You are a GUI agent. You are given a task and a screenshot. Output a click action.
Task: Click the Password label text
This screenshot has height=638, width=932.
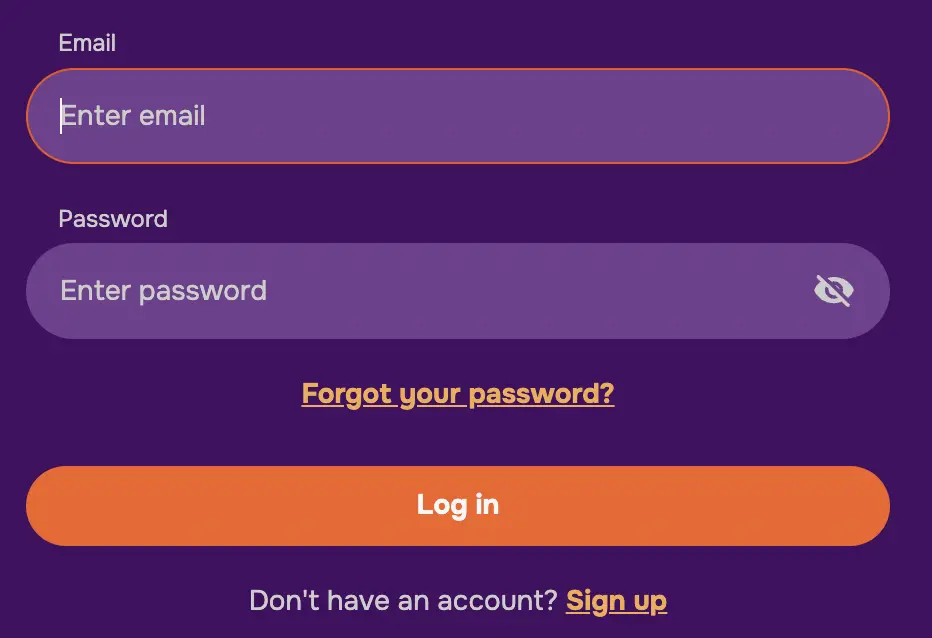coord(113,219)
